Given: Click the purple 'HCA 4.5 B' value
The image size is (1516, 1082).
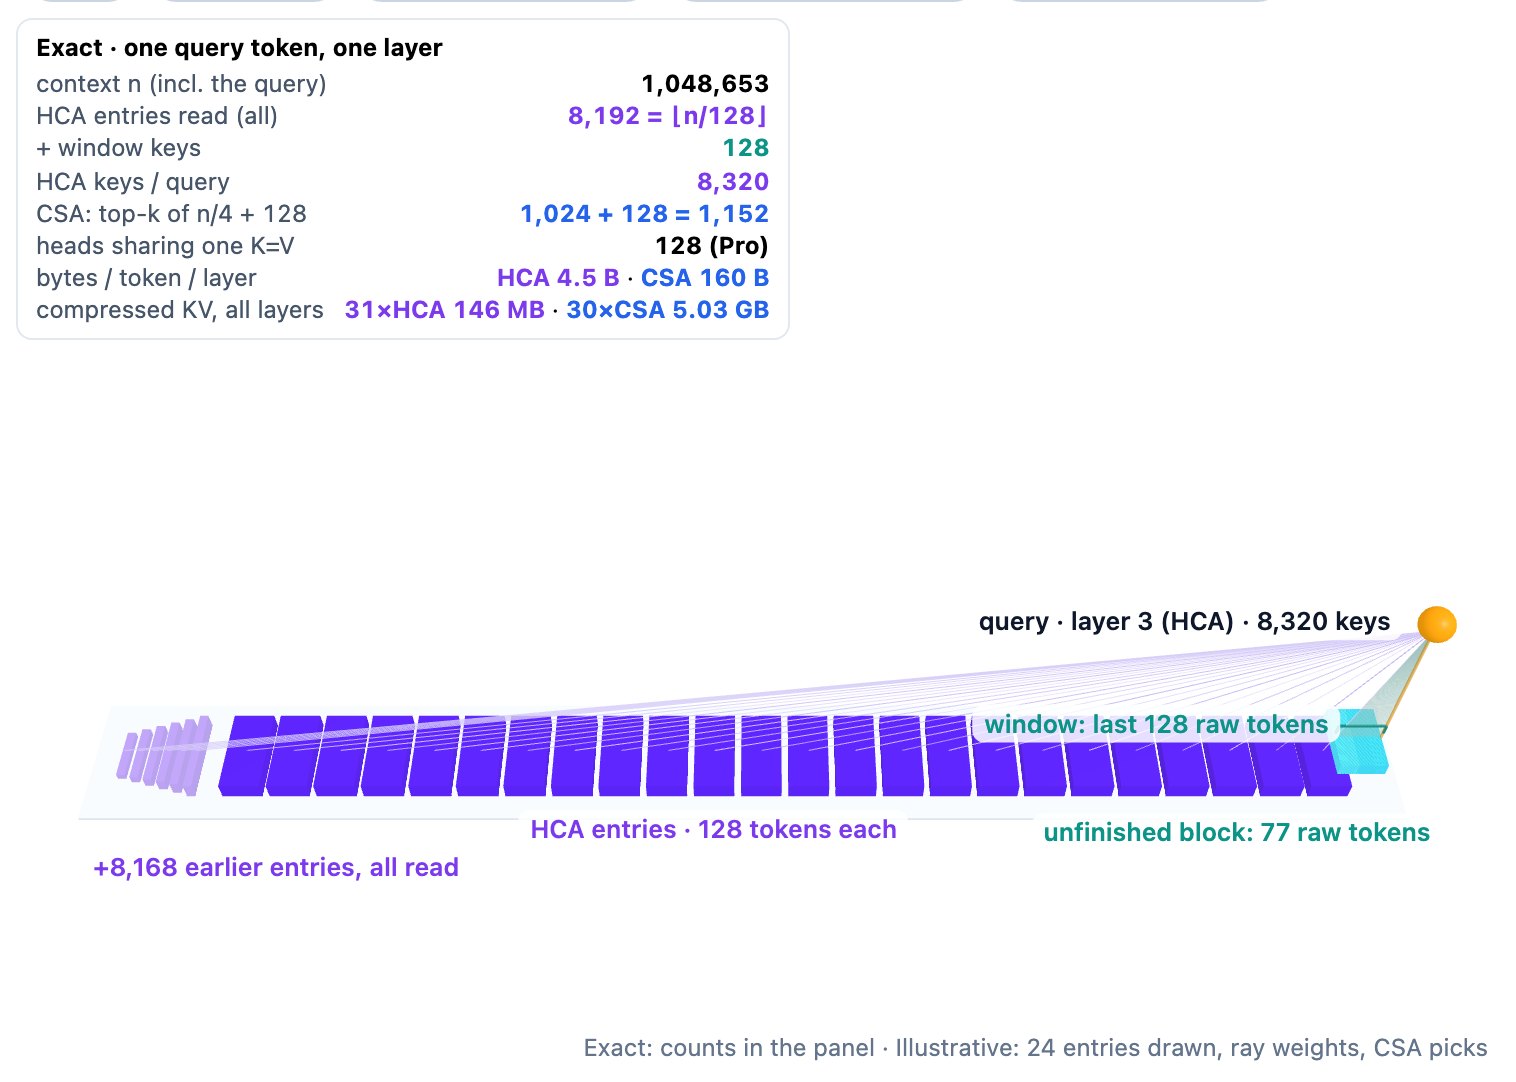Looking at the screenshot, I should (558, 278).
